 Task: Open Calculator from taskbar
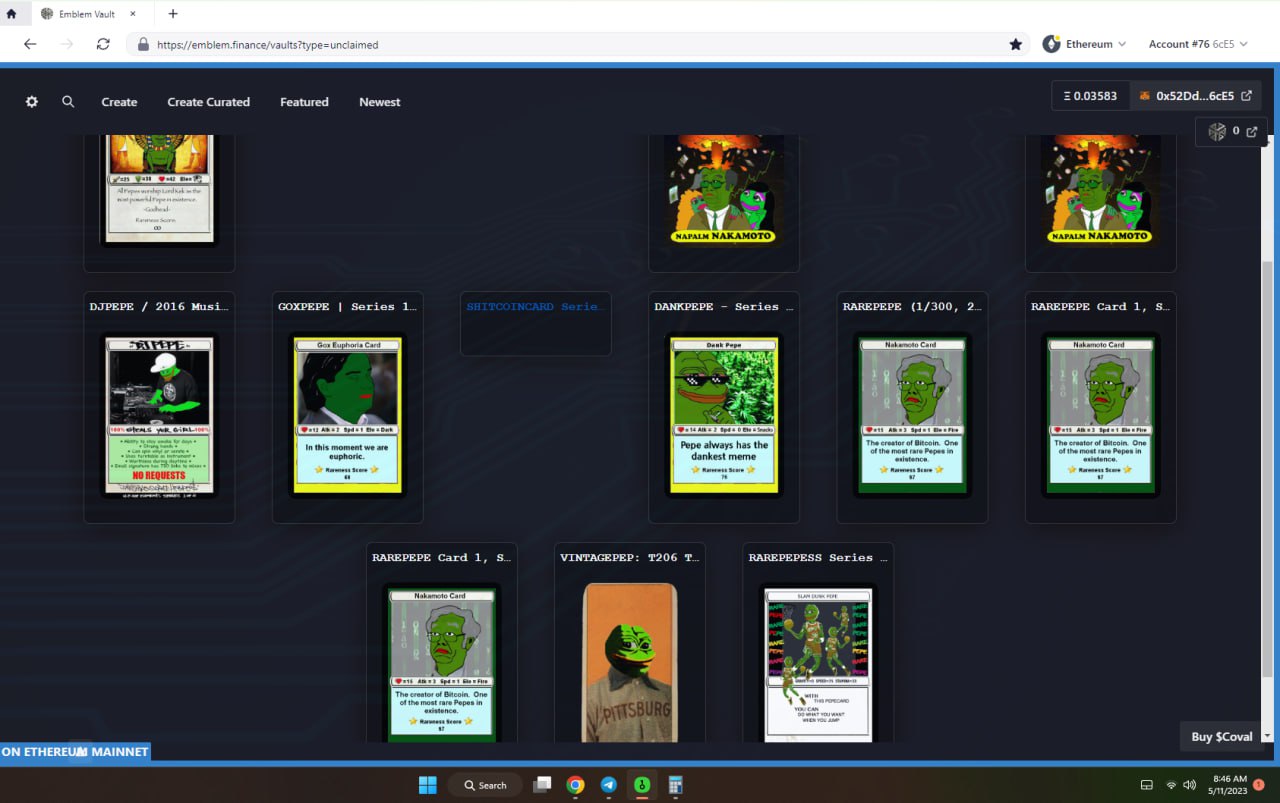pyautogui.click(x=675, y=785)
